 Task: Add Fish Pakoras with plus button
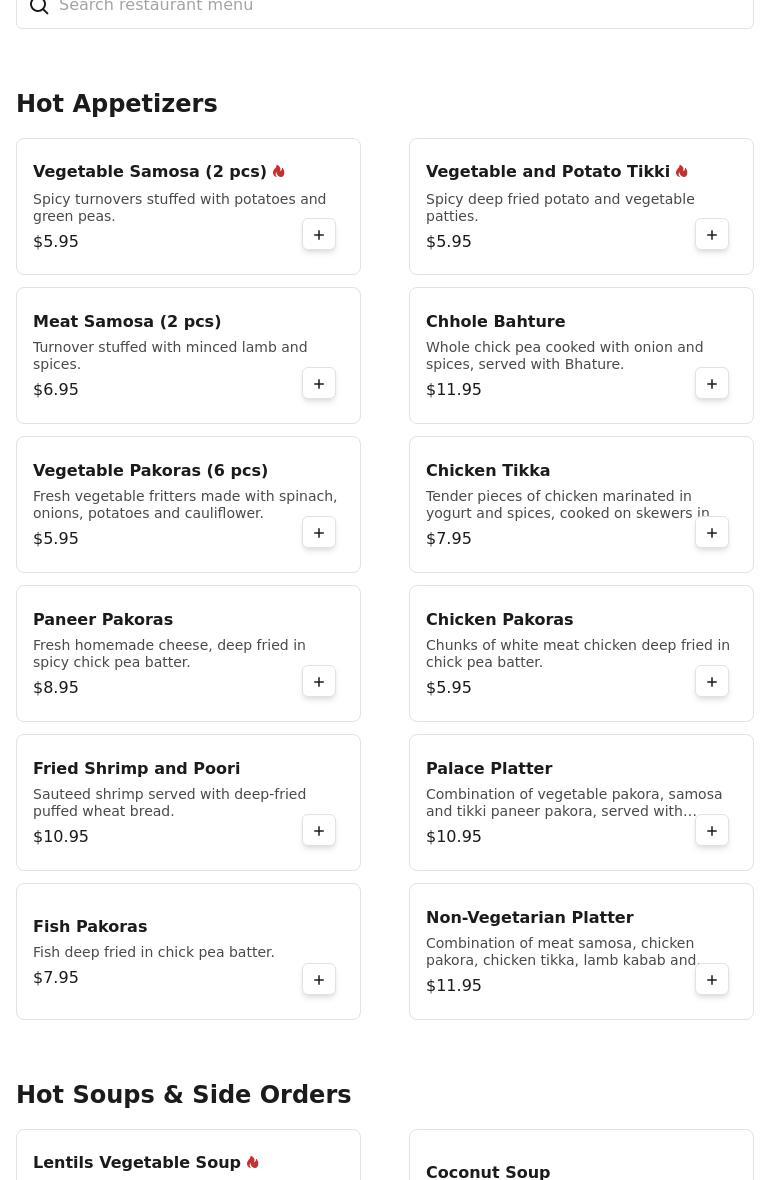click(319, 980)
